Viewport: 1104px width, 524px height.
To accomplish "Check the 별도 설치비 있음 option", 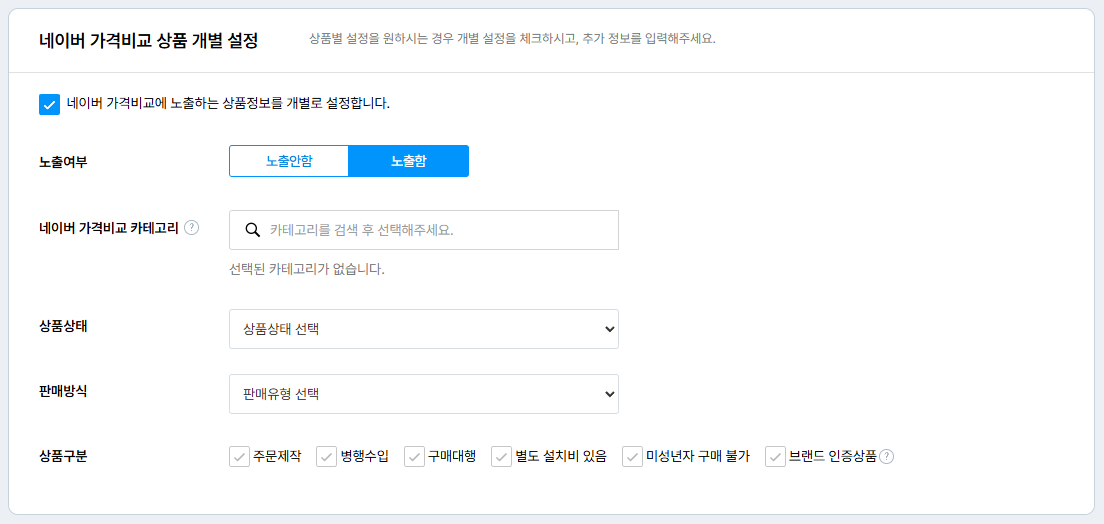I will (502, 456).
